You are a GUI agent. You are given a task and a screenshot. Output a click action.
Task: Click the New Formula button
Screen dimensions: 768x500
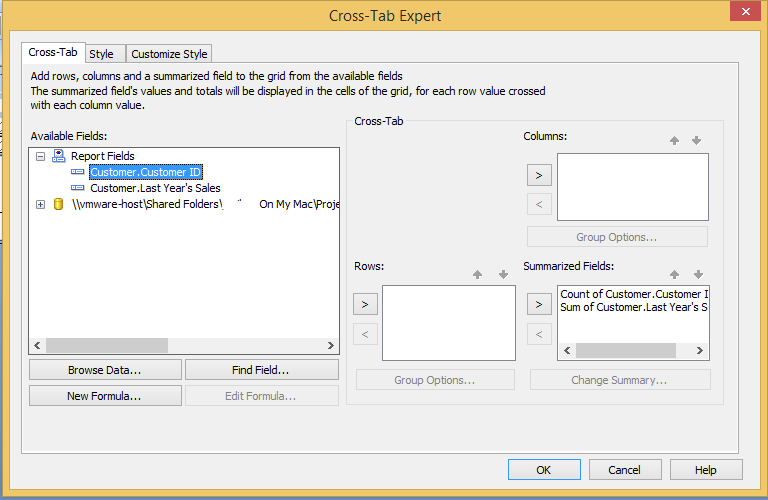pos(105,396)
